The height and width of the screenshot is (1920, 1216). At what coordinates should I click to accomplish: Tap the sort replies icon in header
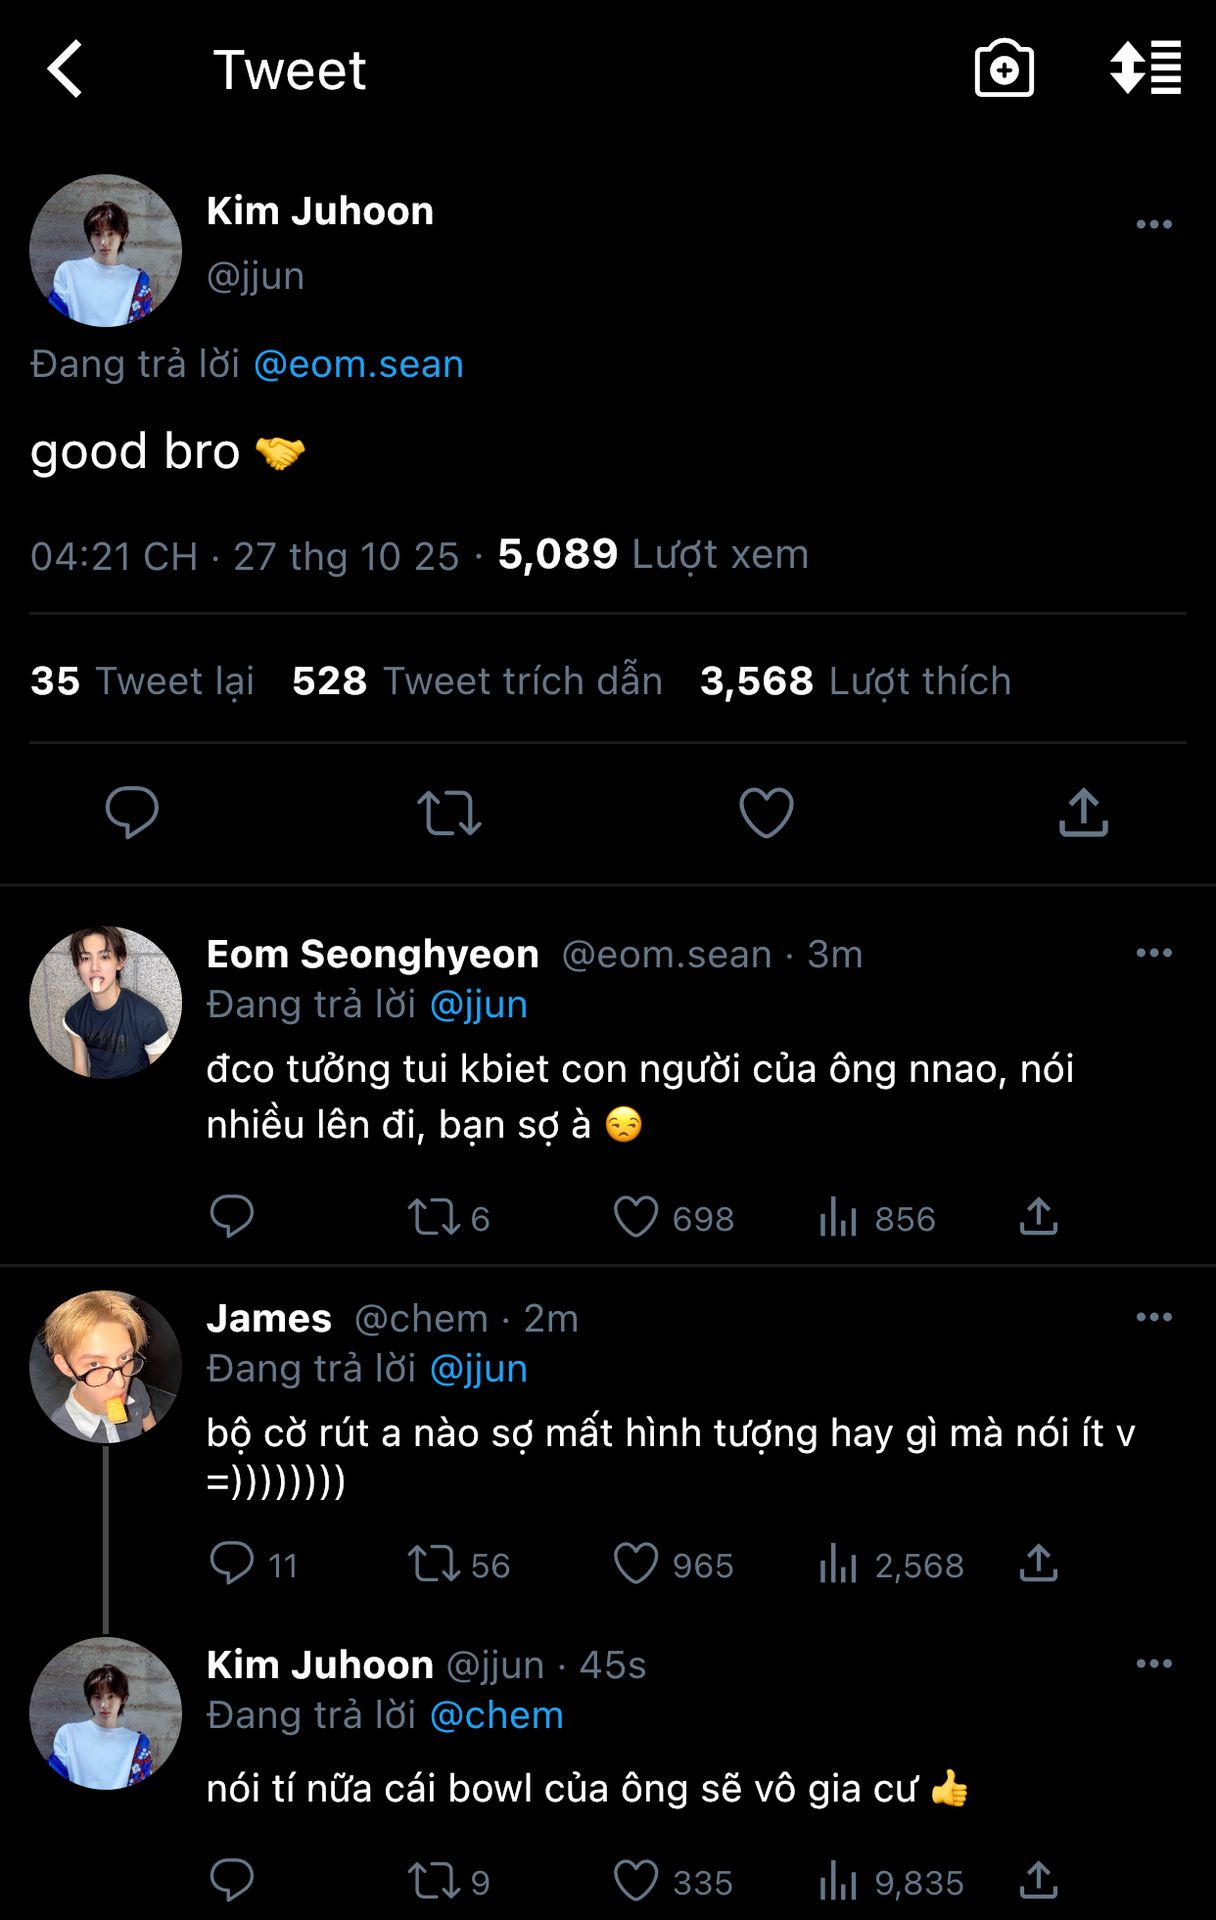tap(1145, 69)
